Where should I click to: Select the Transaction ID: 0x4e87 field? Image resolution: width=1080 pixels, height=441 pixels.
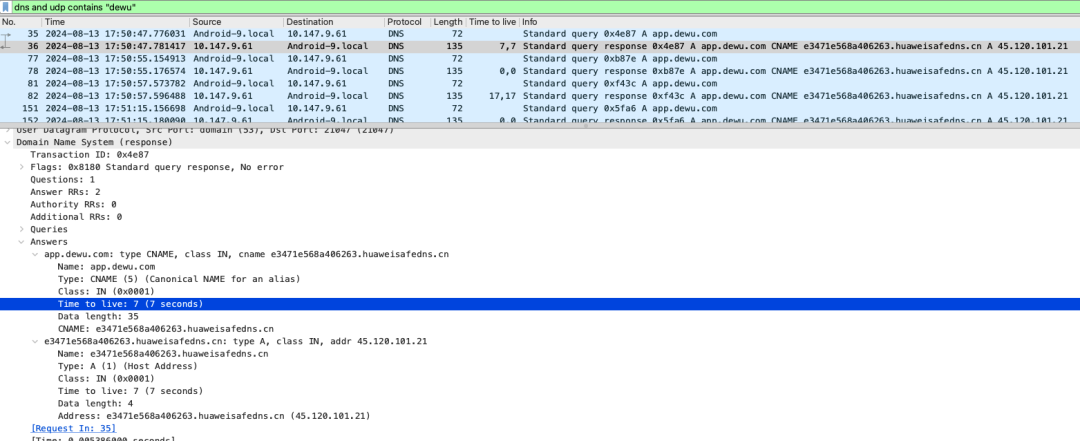tap(89, 154)
